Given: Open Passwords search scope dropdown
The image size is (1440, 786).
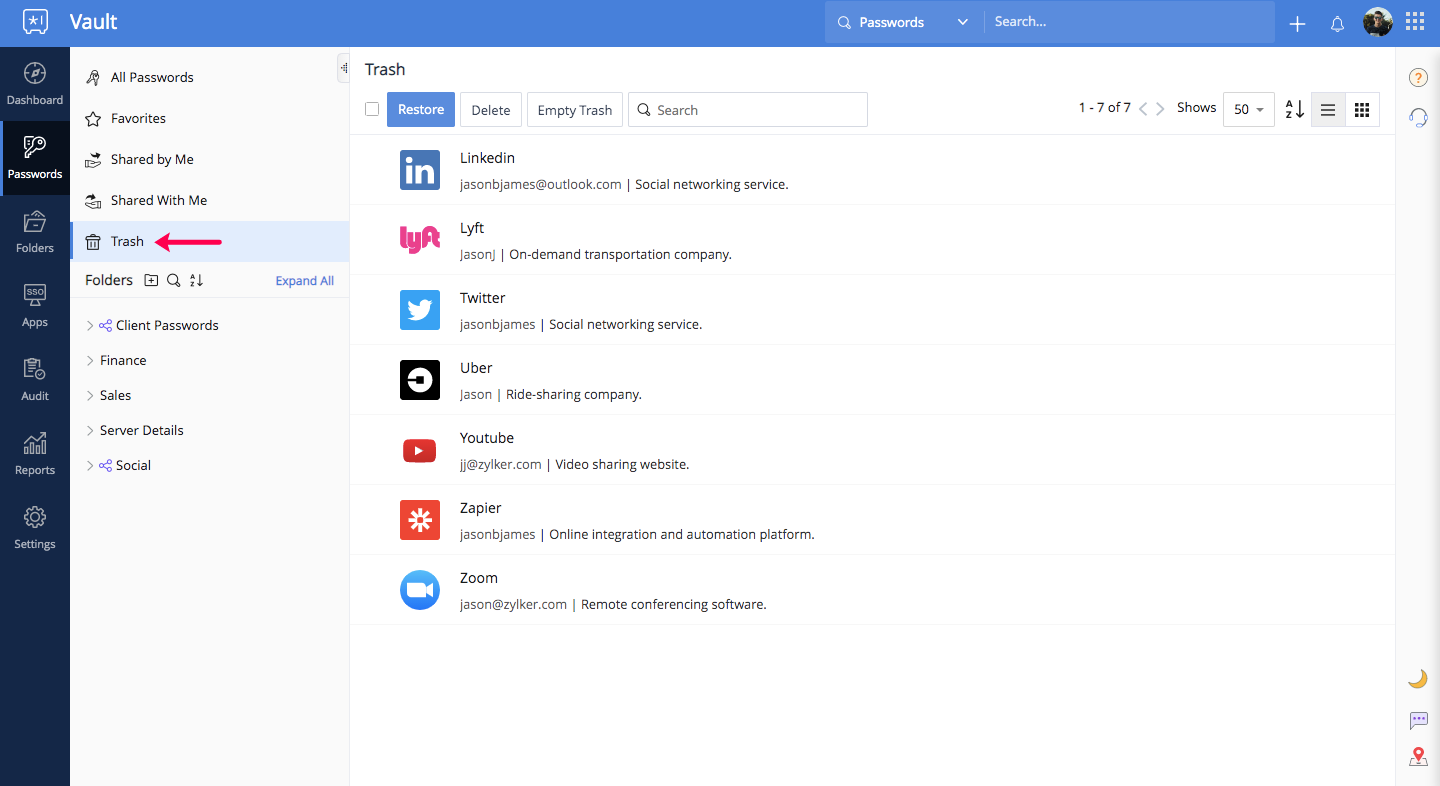Looking at the screenshot, I should point(903,22).
